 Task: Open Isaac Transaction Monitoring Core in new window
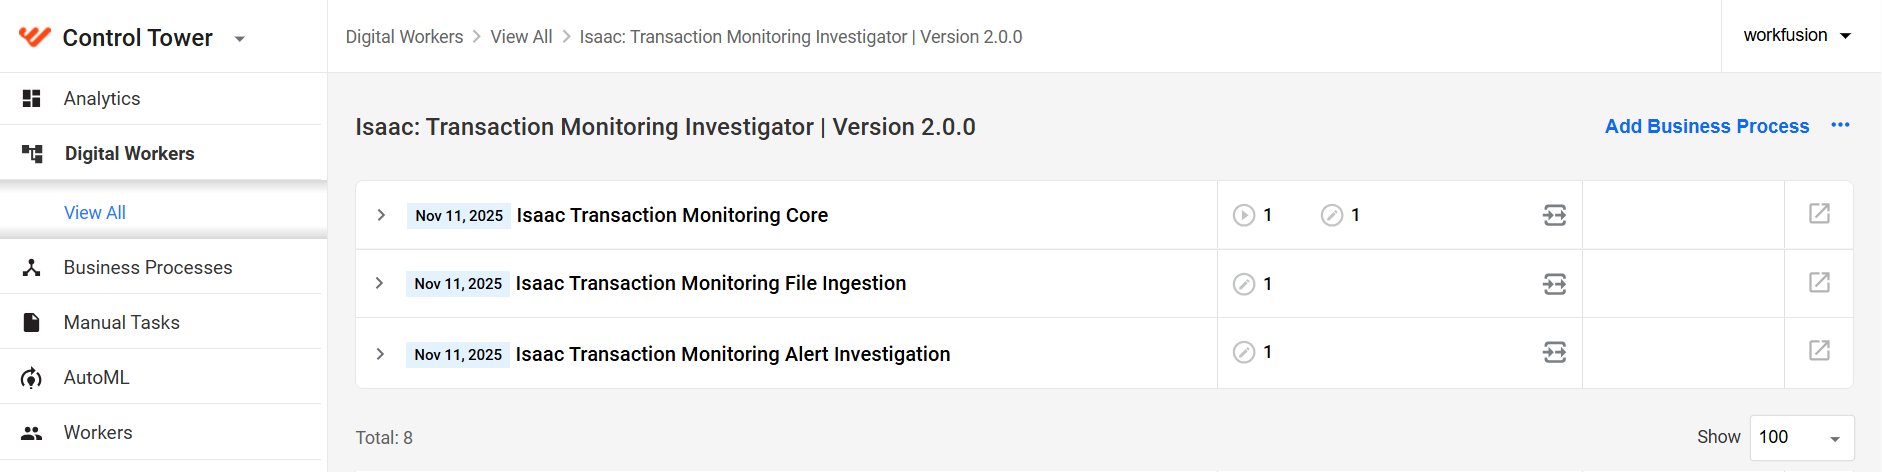point(1819,213)
